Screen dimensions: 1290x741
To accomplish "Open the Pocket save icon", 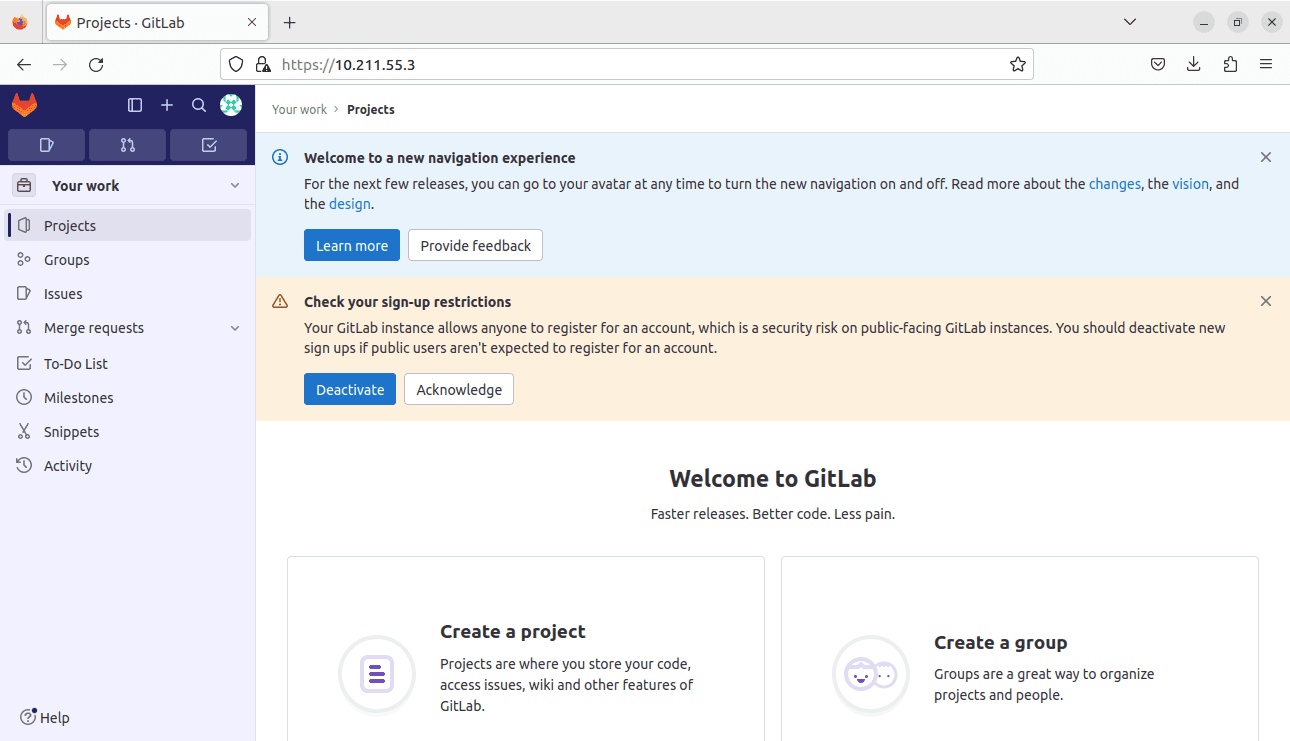I will tap(1157, 64).
